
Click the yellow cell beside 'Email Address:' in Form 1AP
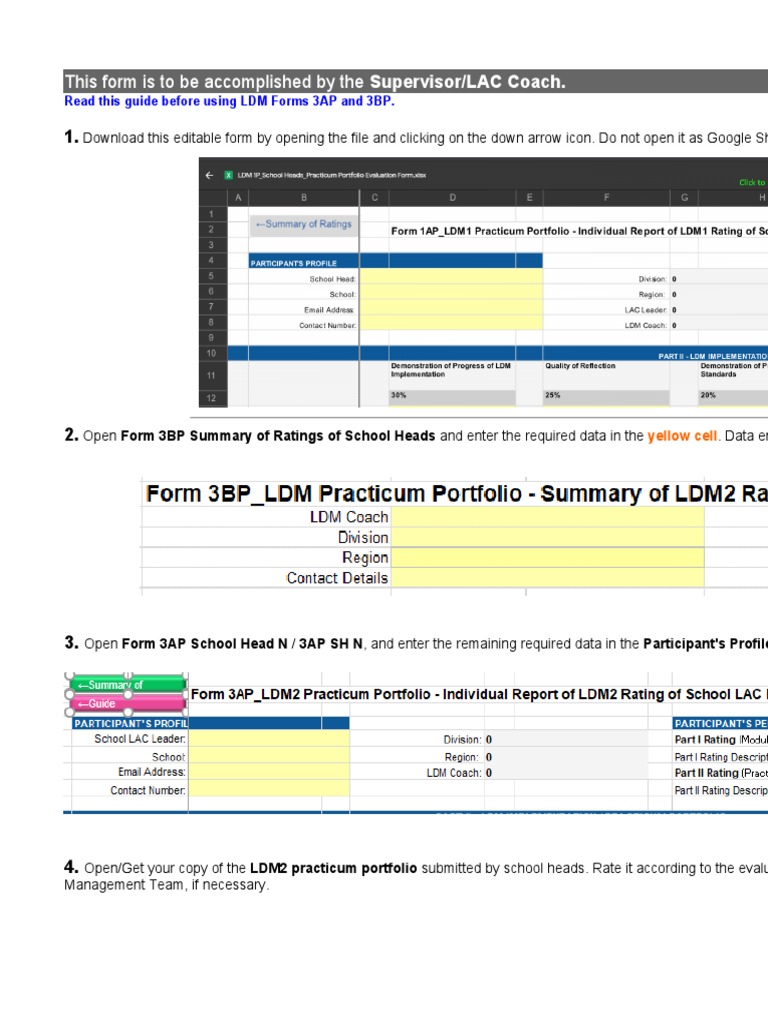[x=451, y=308]
